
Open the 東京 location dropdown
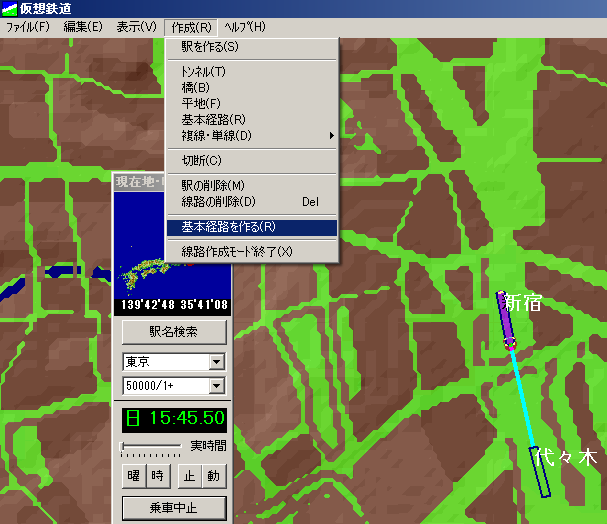point(217,362)
